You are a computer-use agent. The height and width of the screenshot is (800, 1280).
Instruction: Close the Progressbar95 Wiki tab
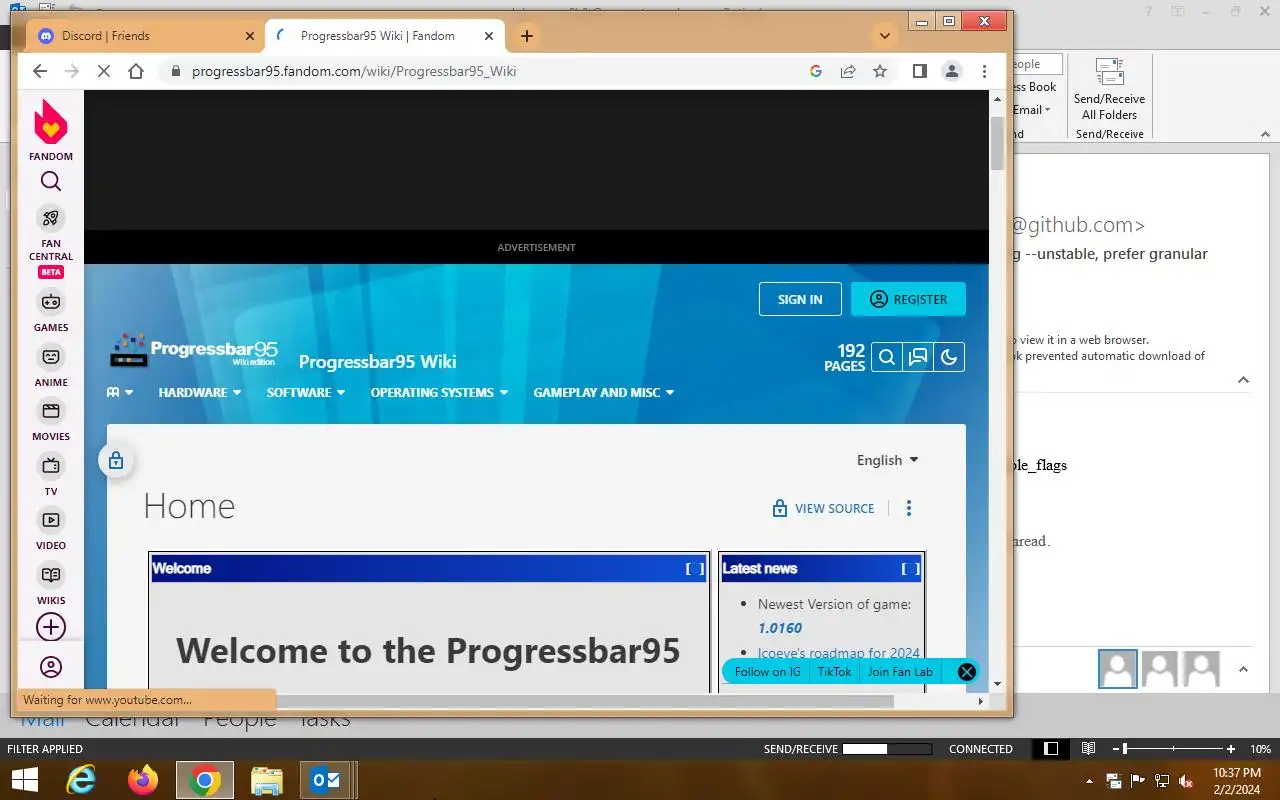pyautogui.click(x=489, y=36)
